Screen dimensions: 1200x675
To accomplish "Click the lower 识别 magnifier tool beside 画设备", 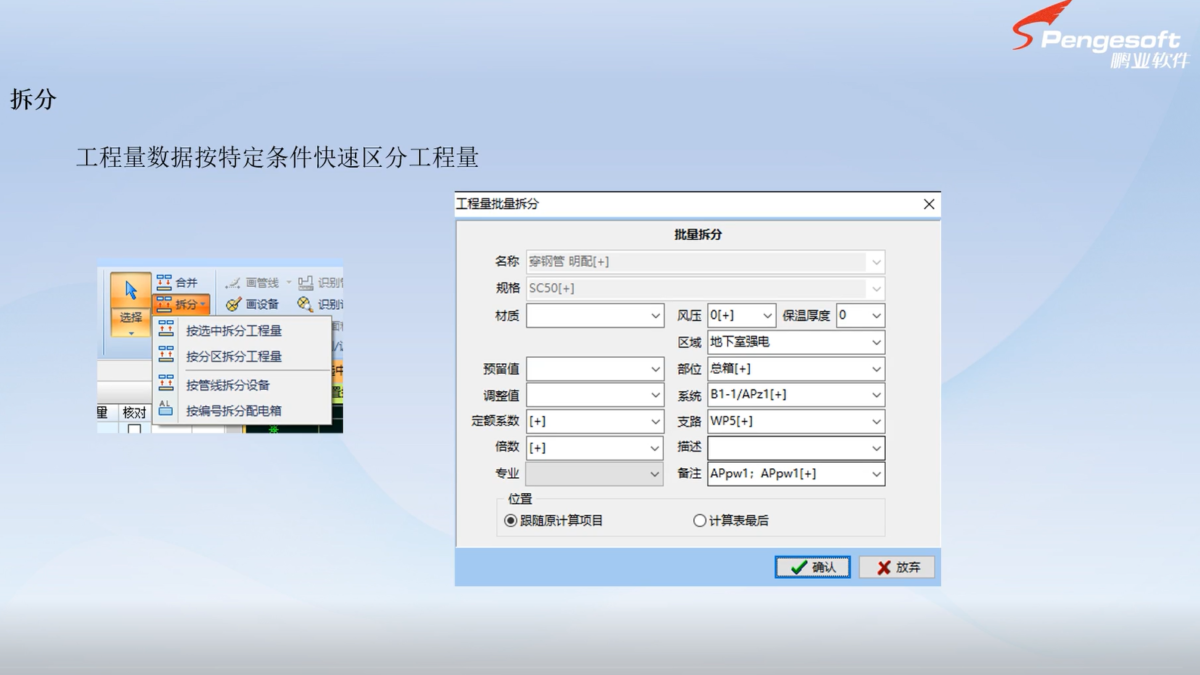I will (319, 304).
